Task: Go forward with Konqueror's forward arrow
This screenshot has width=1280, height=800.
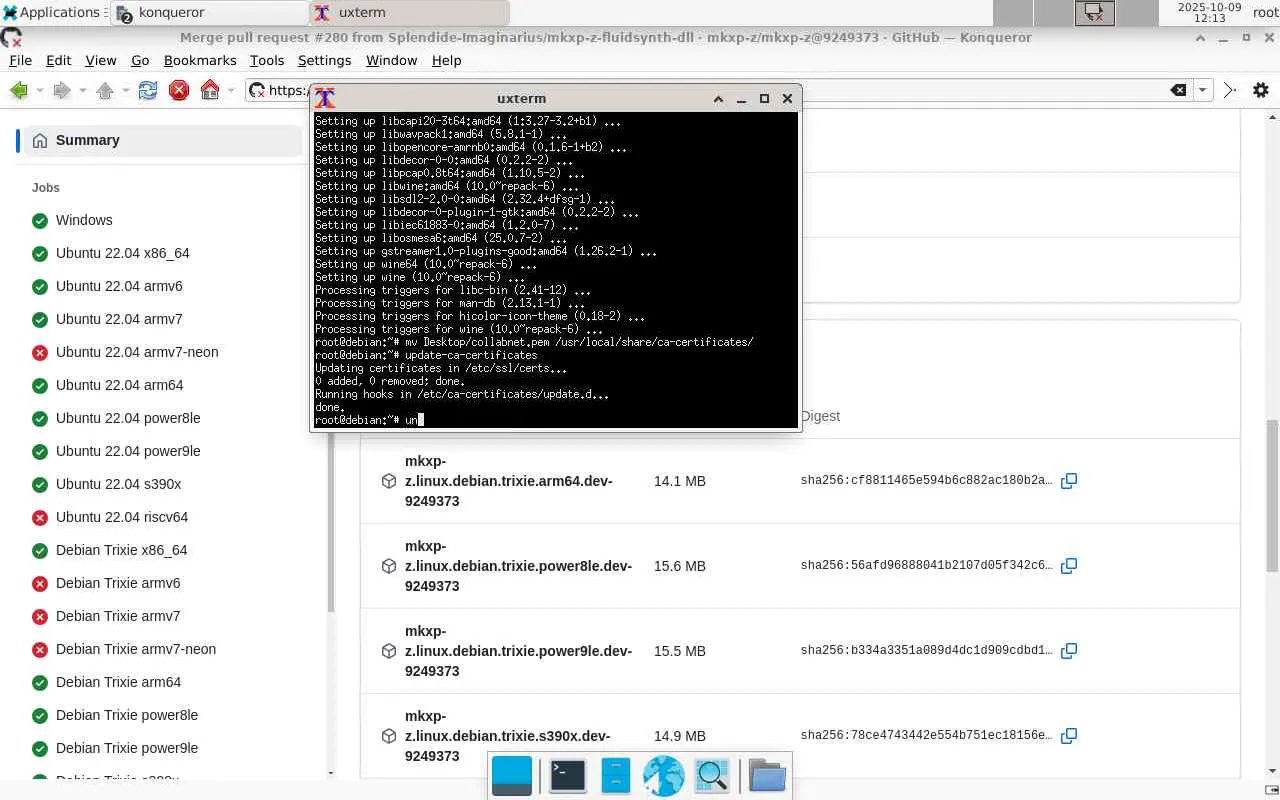Action: [62, 90]
